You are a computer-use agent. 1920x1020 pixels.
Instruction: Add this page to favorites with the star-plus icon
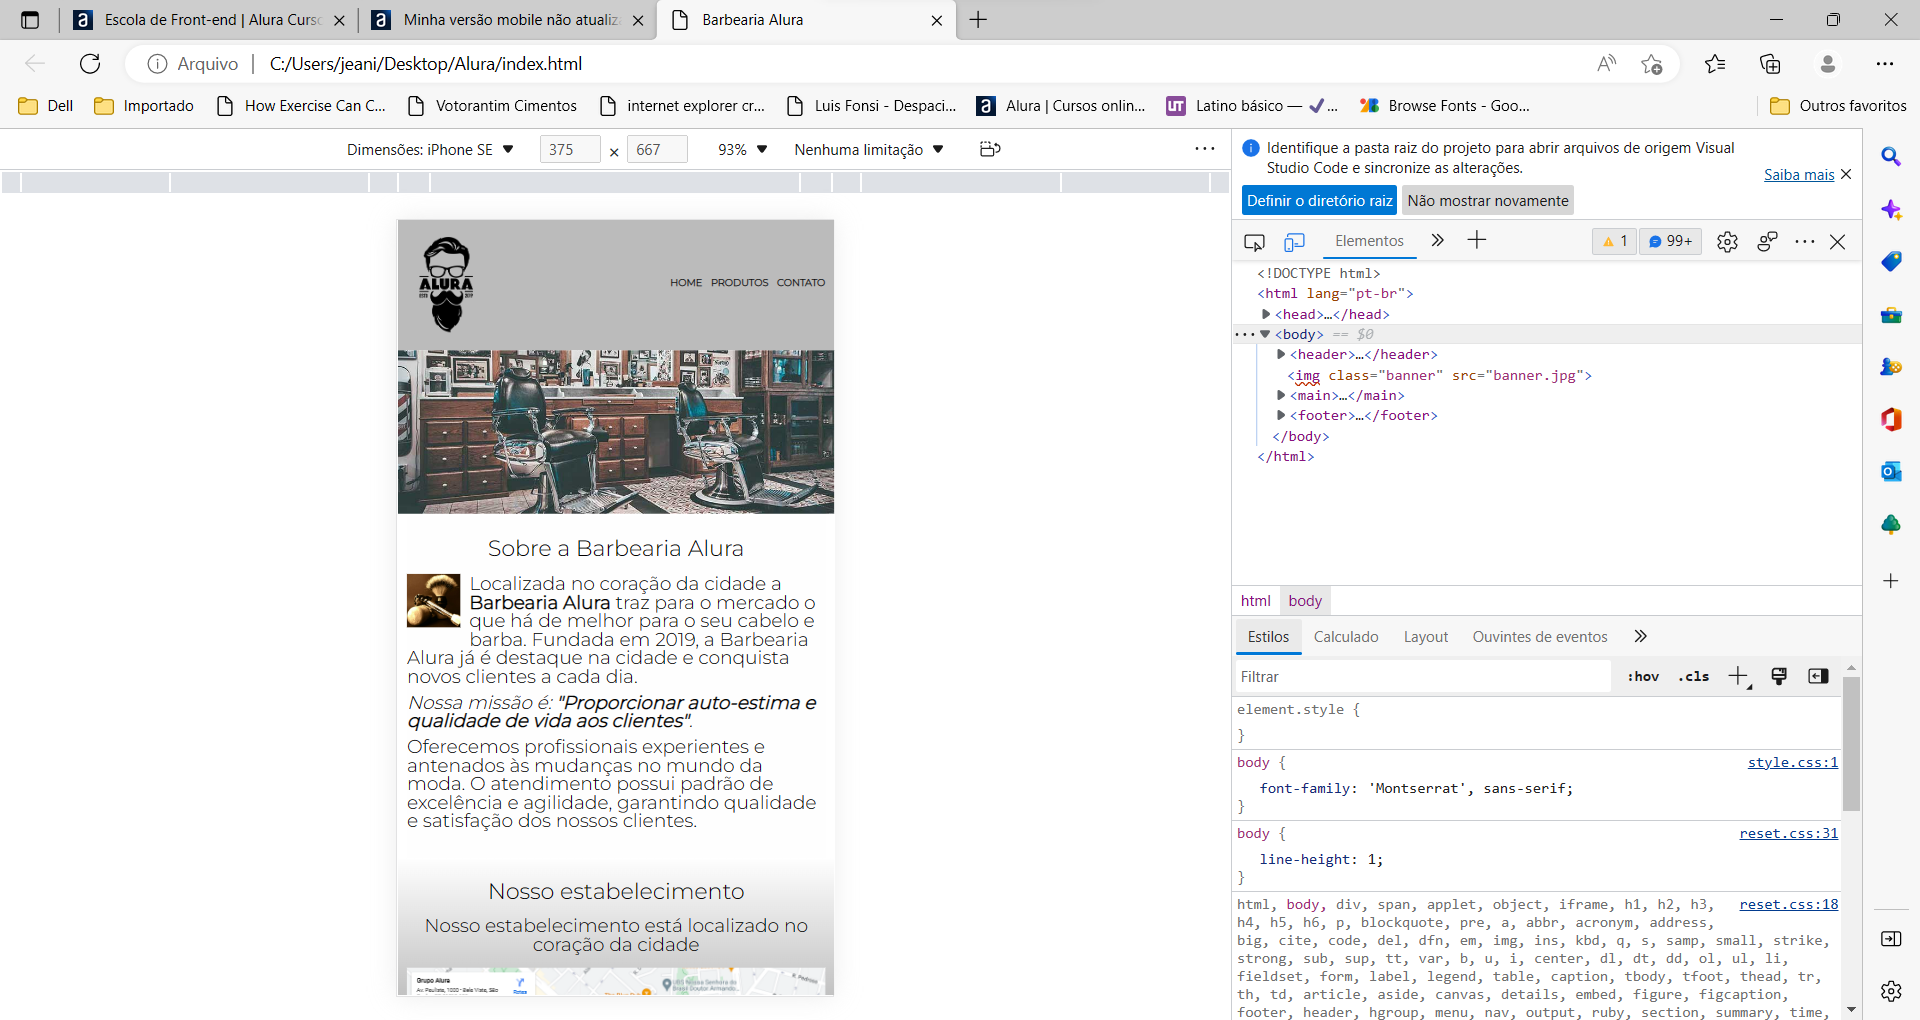(x=1651, y=64)
